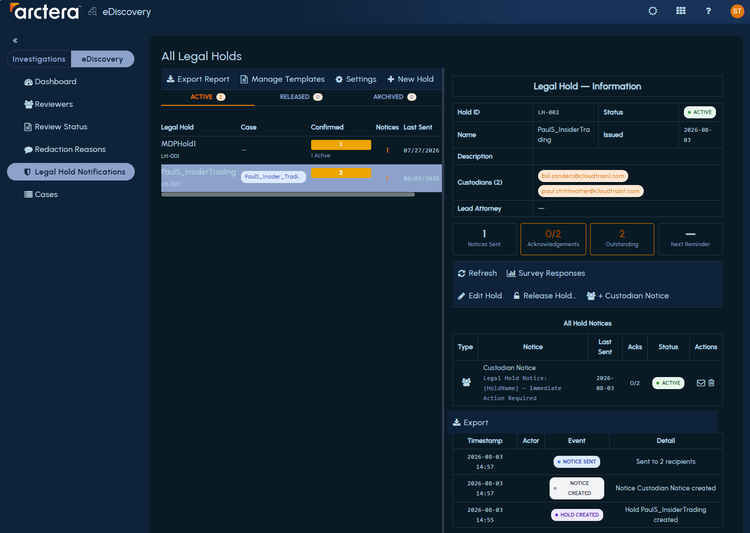
Task: Click Release Hold
Action: pos(544,296)
